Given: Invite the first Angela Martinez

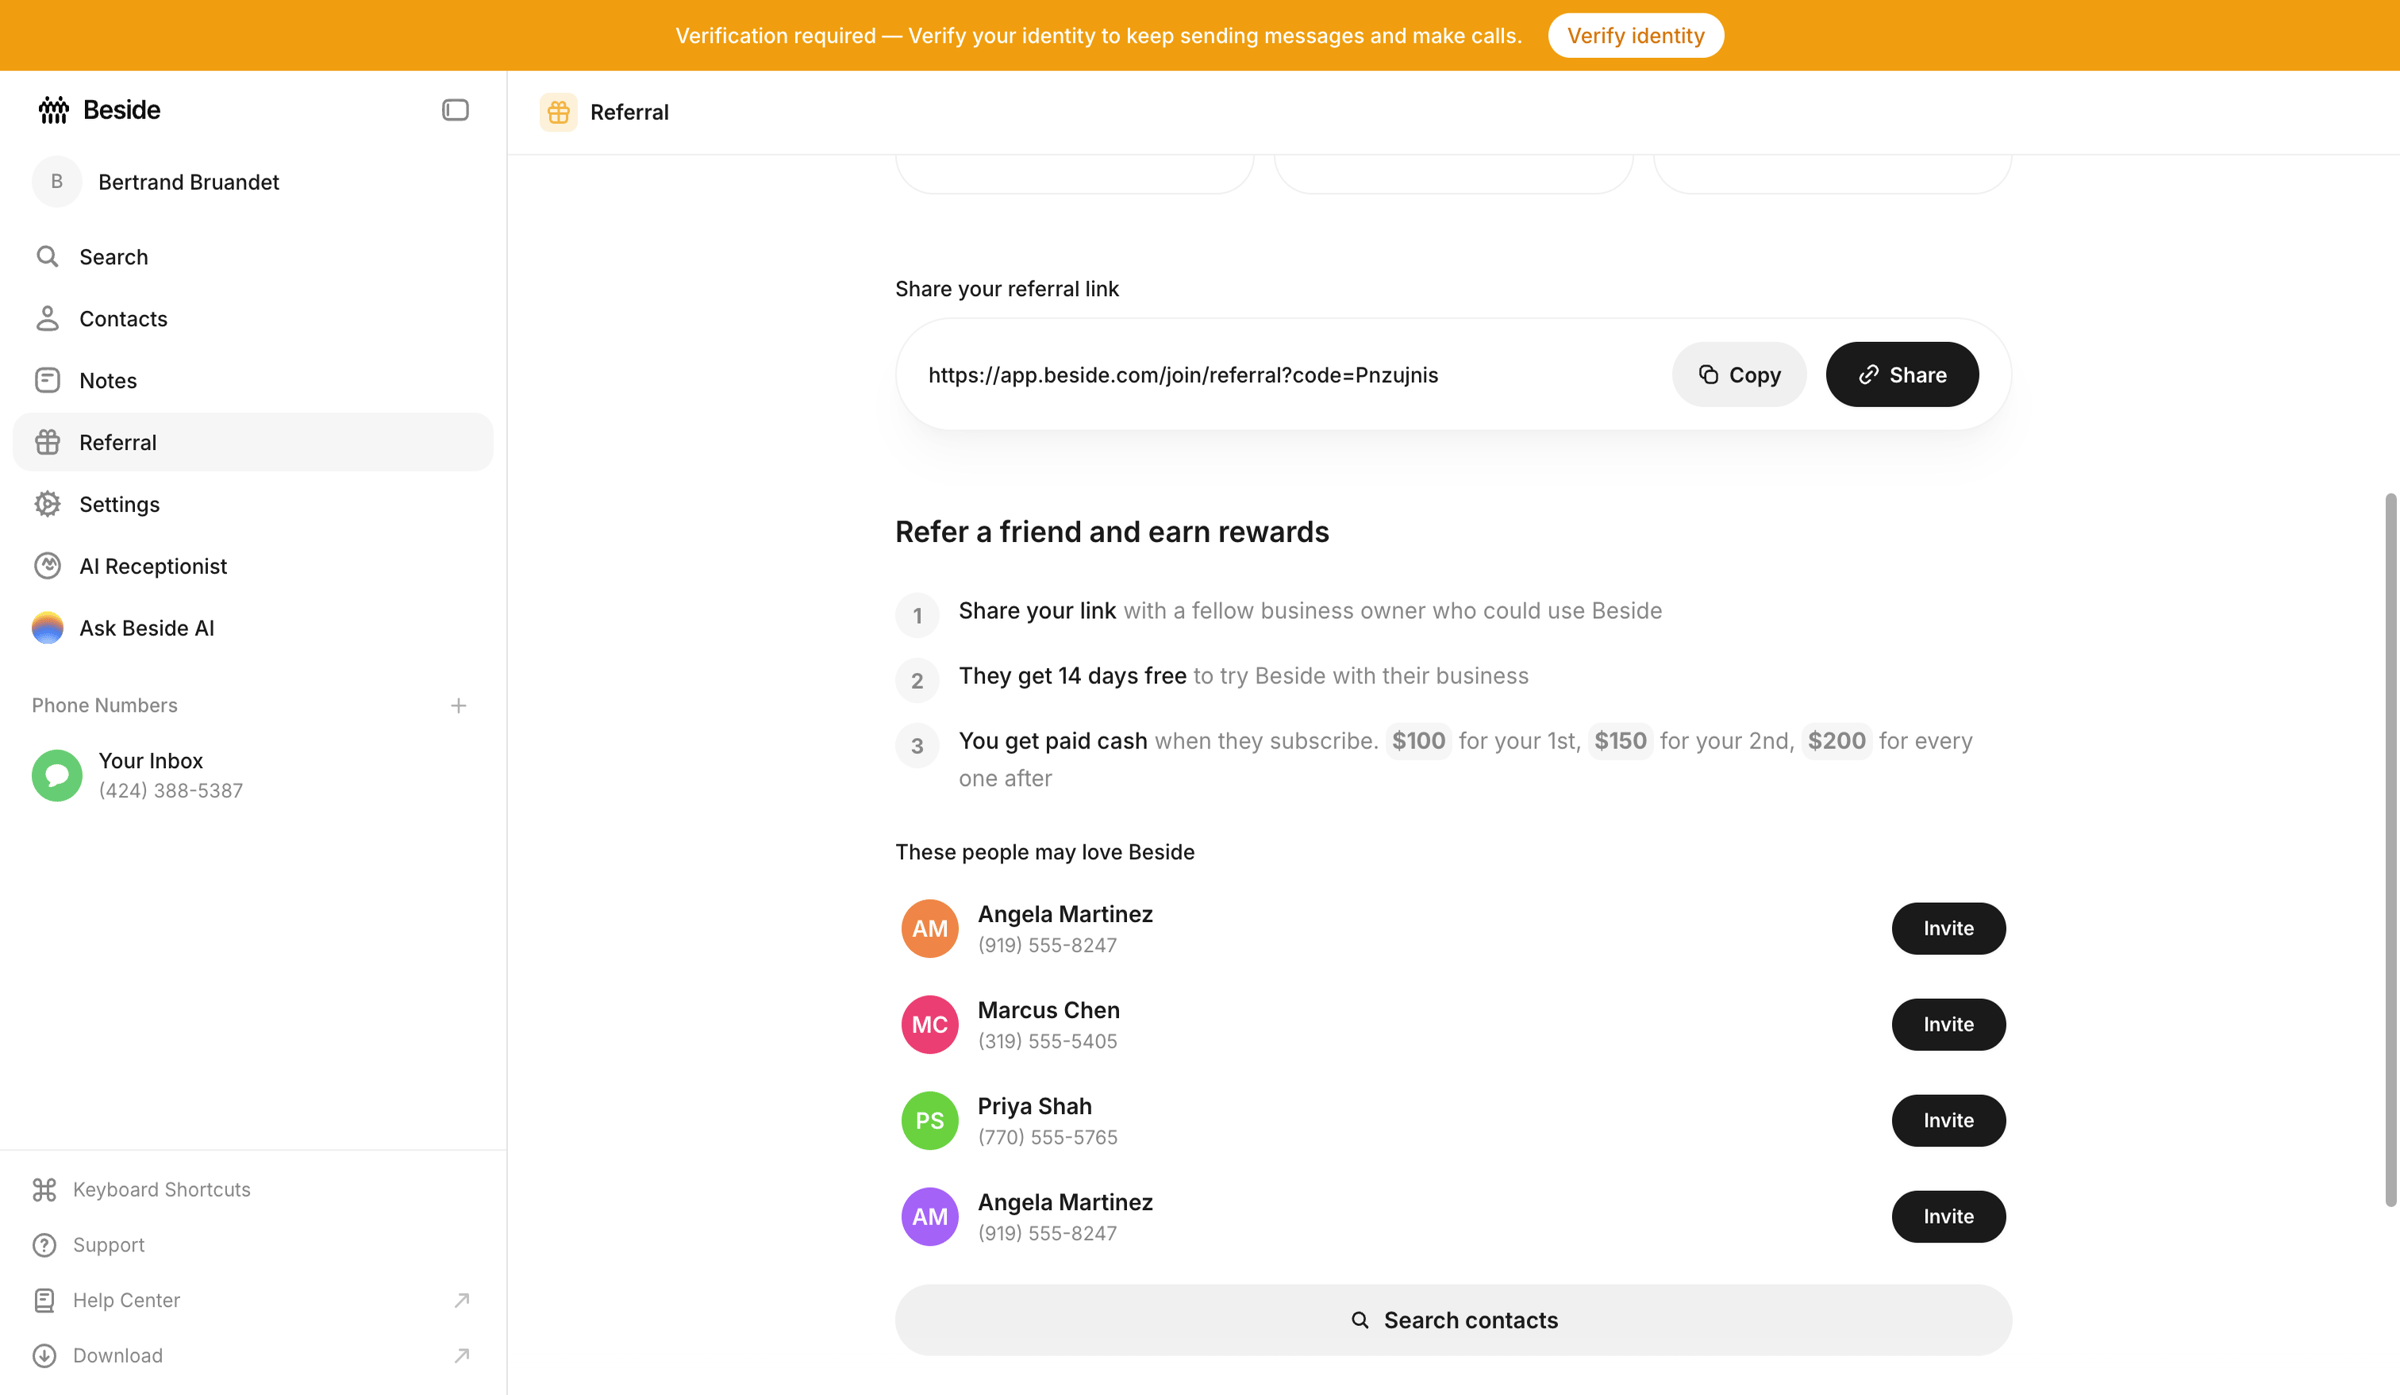Looking at the screenshot, I should [1948, 928].
